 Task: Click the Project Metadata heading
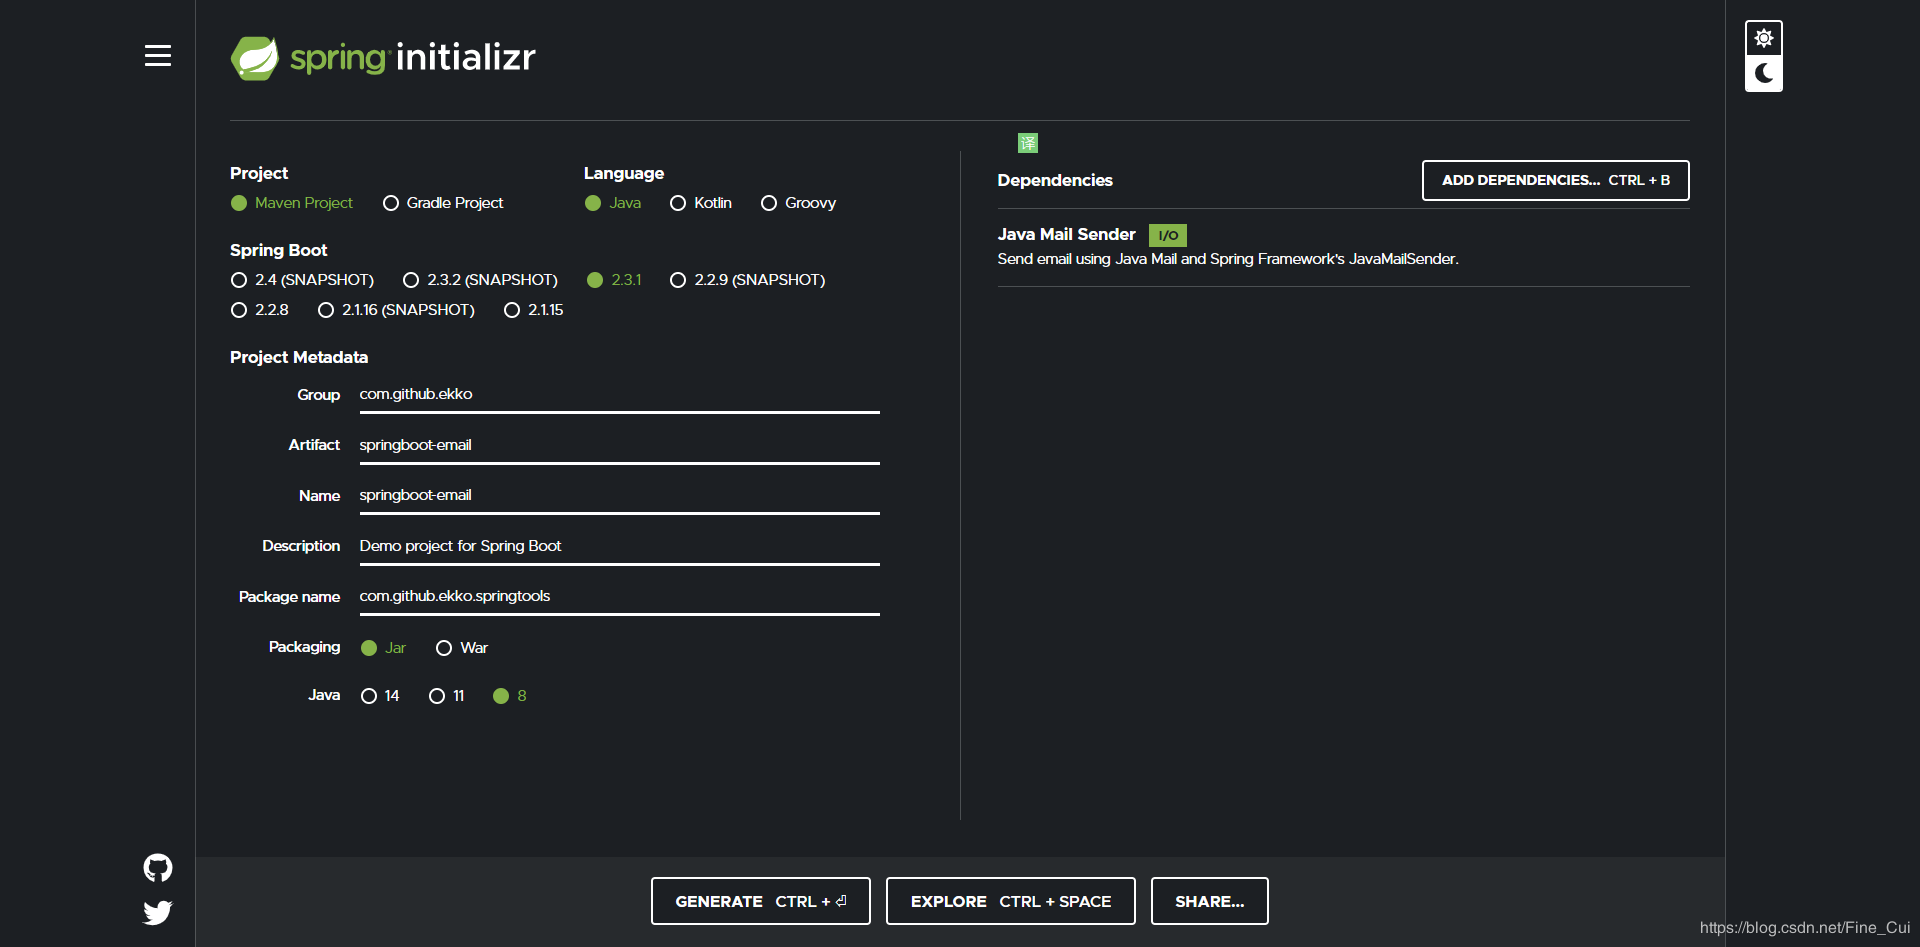point(299,357)
